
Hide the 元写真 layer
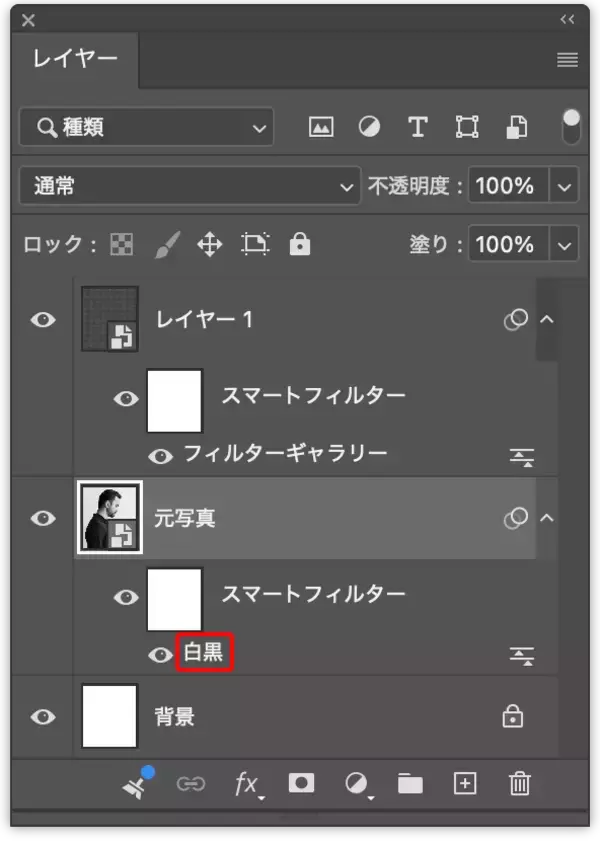[x=43, y=518]
